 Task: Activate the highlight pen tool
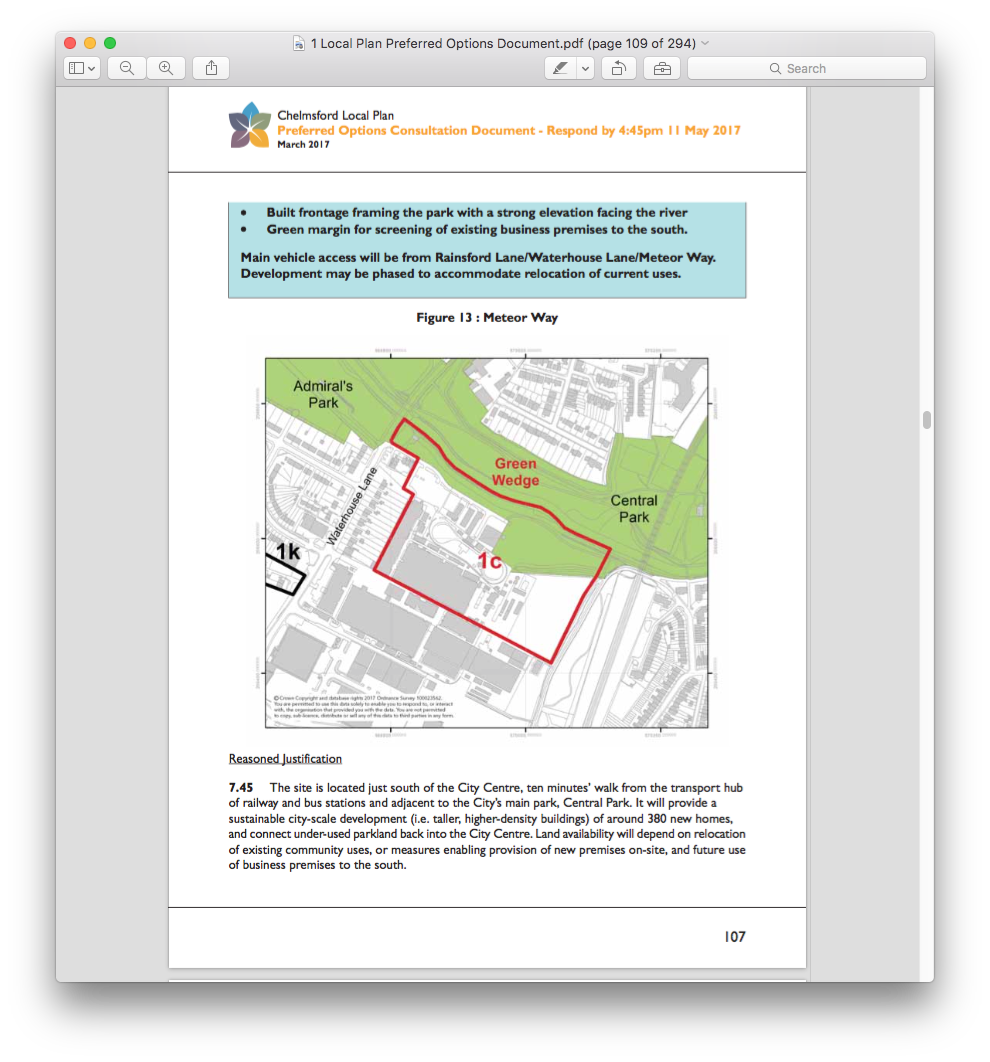(561, 68)
